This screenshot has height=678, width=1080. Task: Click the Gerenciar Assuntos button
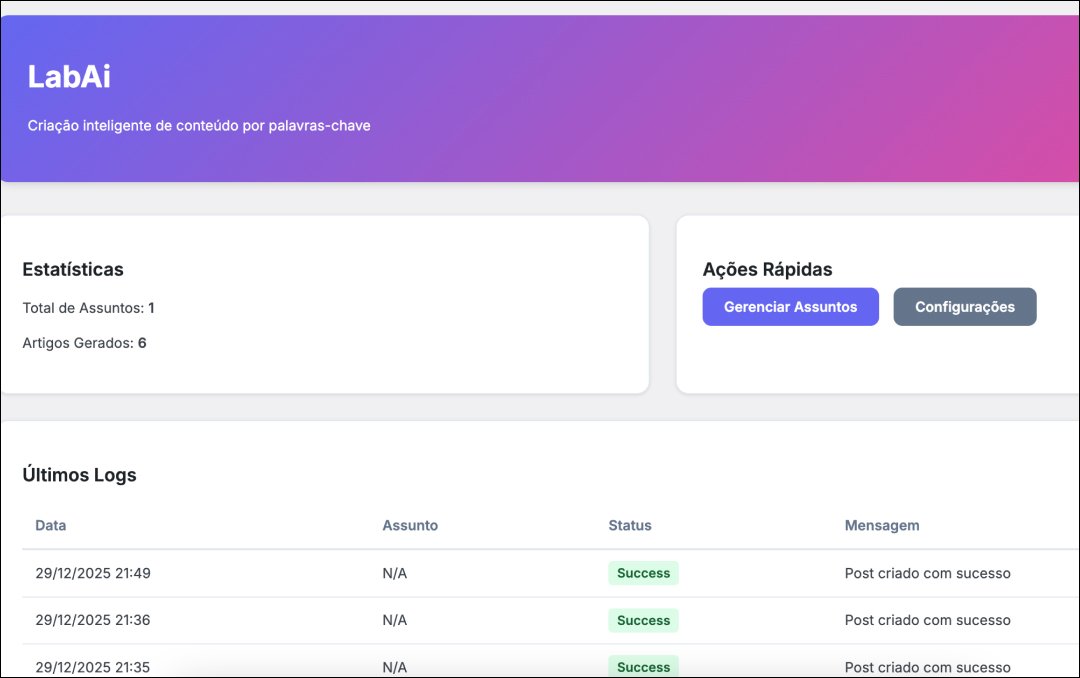[790, 307]
